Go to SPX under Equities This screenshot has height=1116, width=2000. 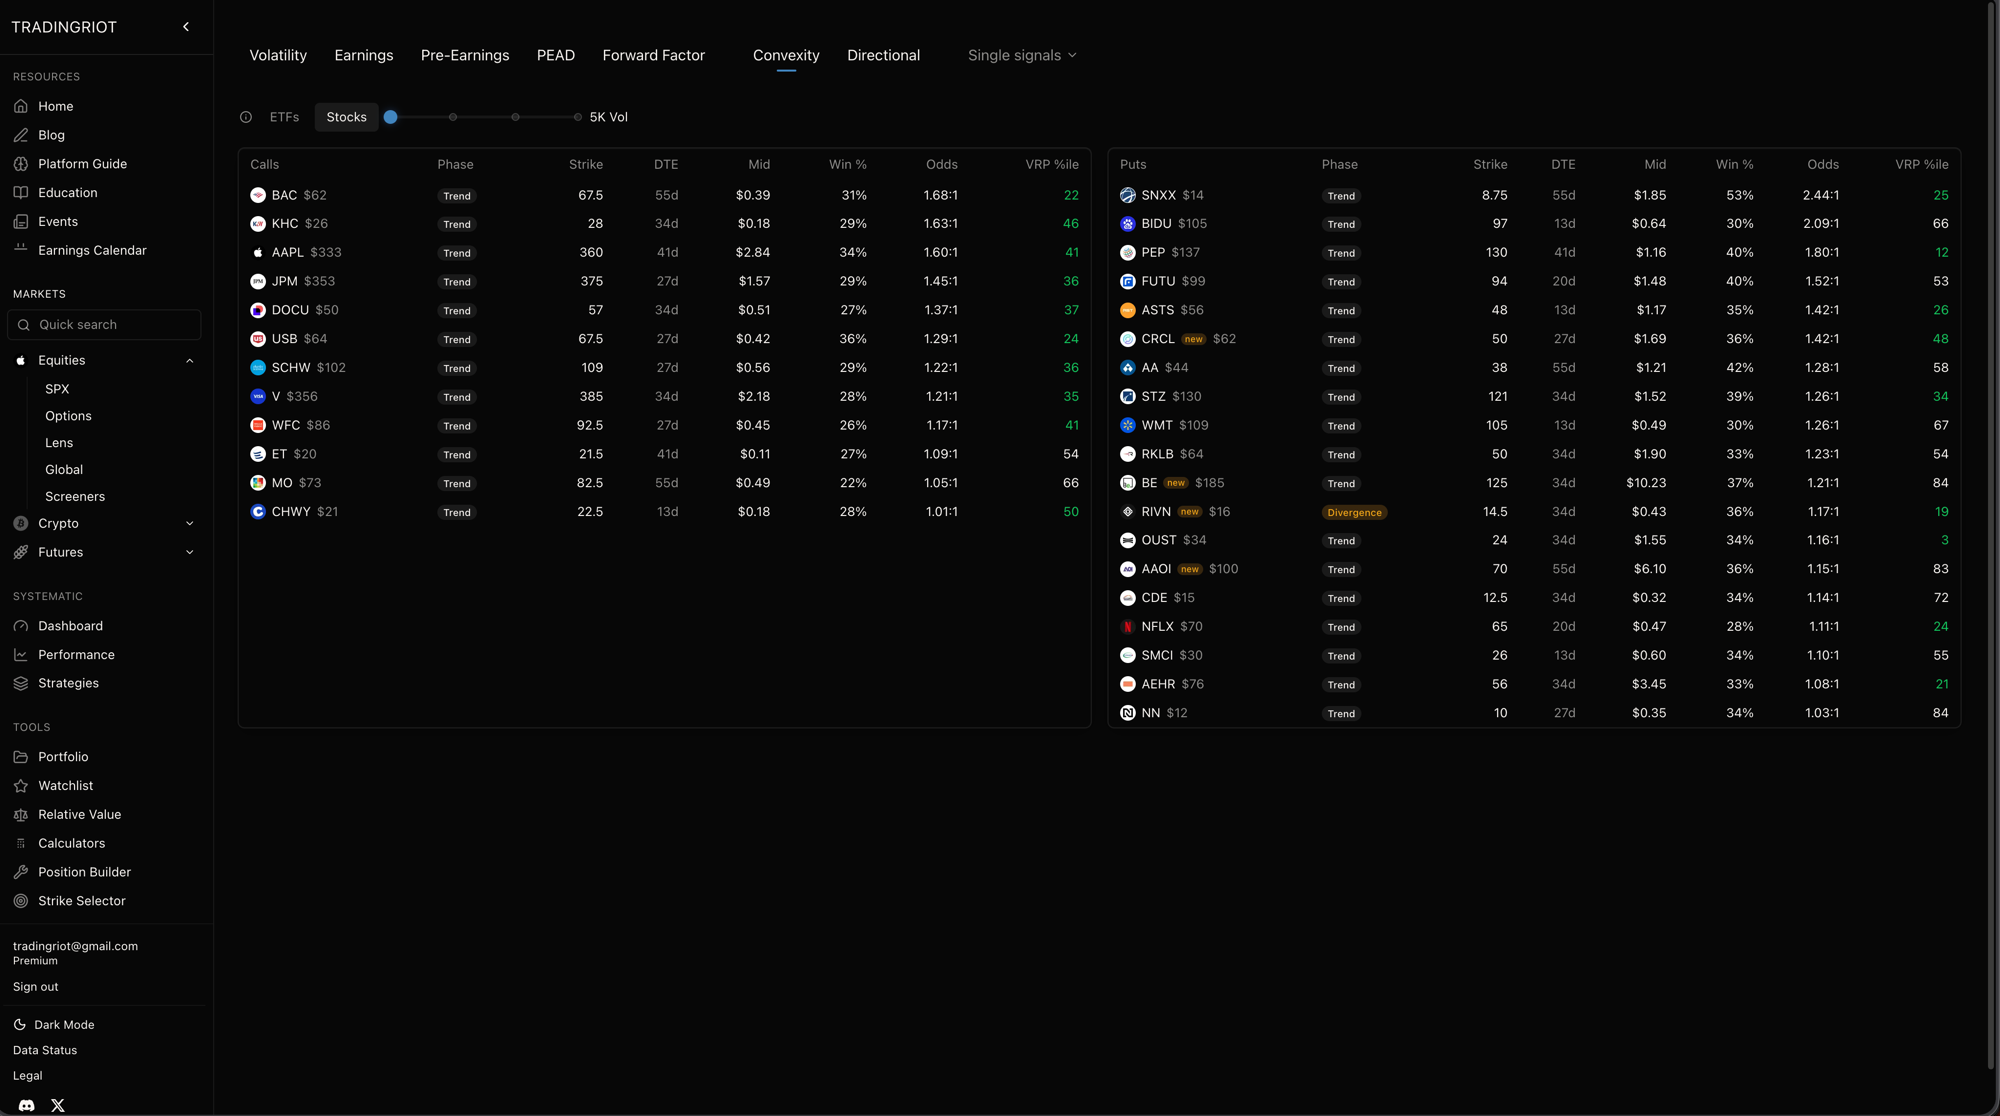[x=57, y=389]
